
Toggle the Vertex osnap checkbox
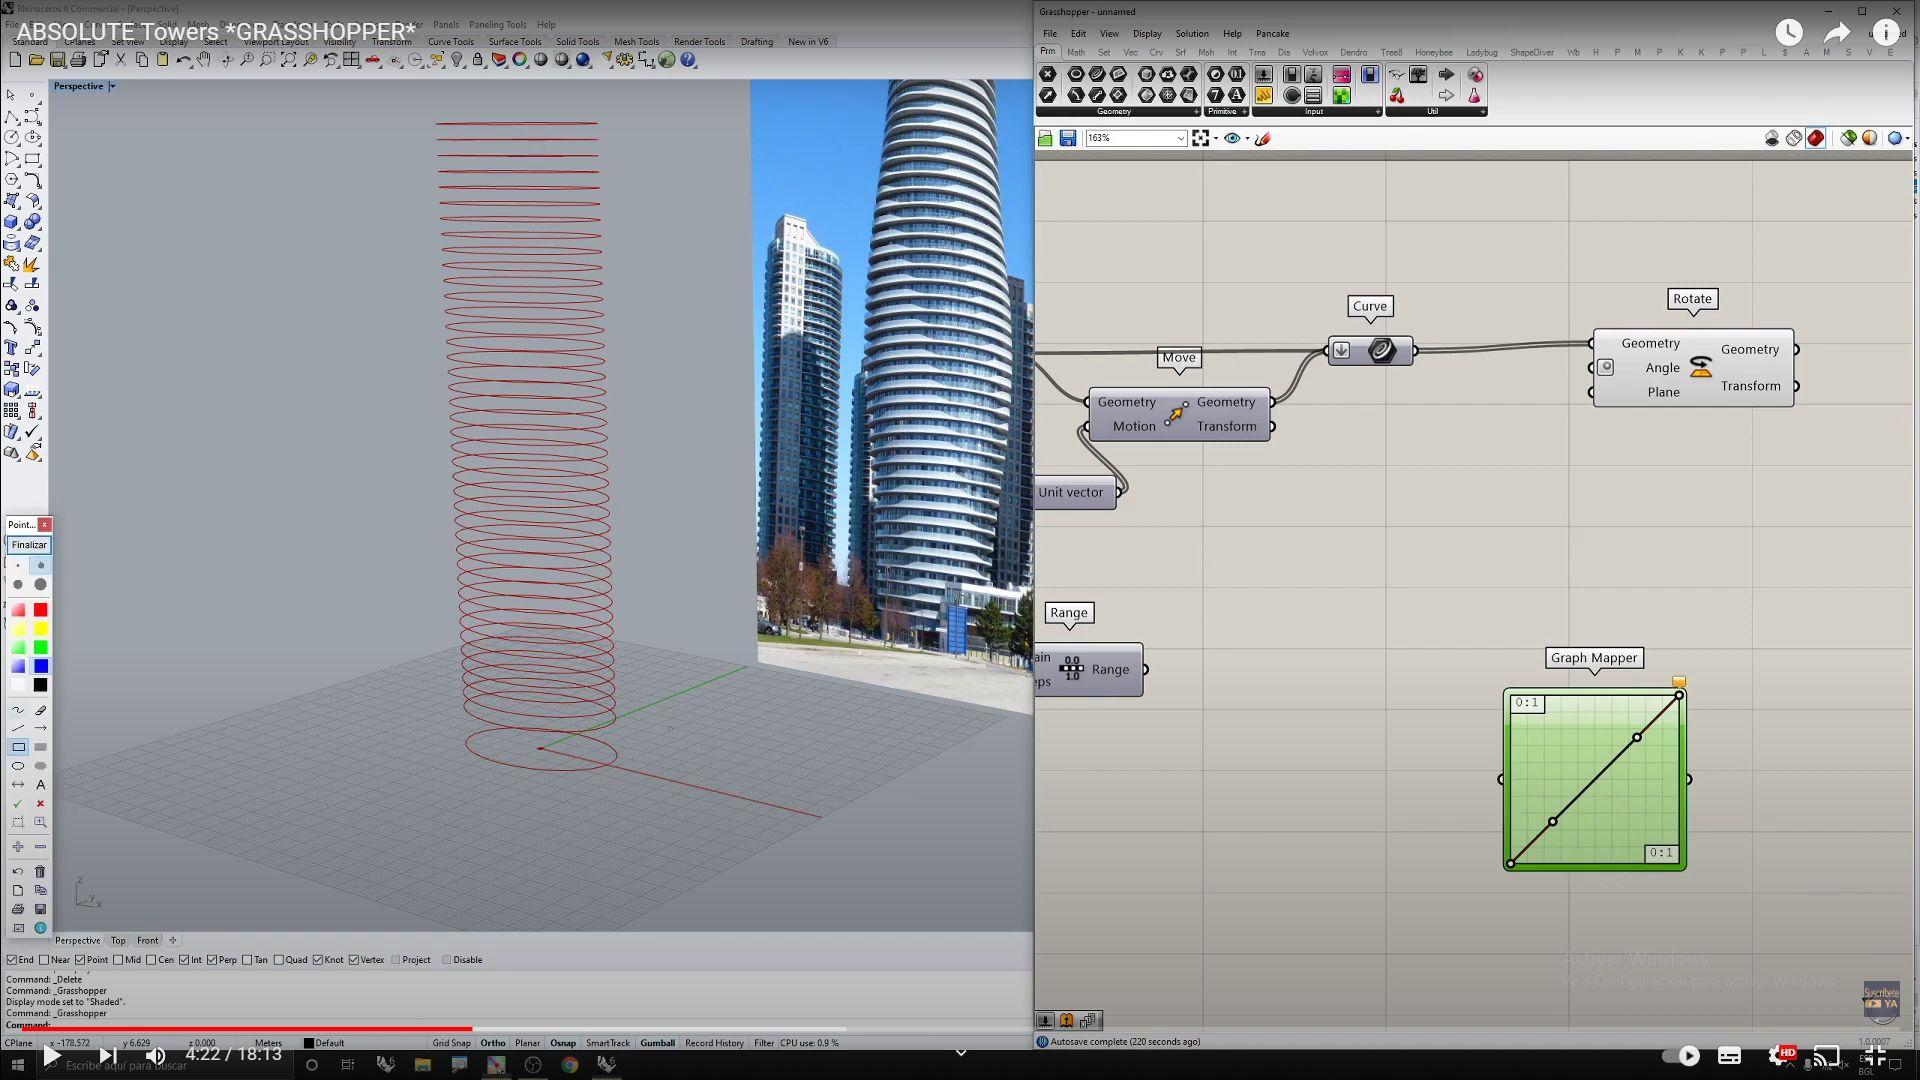coord(354,960)
